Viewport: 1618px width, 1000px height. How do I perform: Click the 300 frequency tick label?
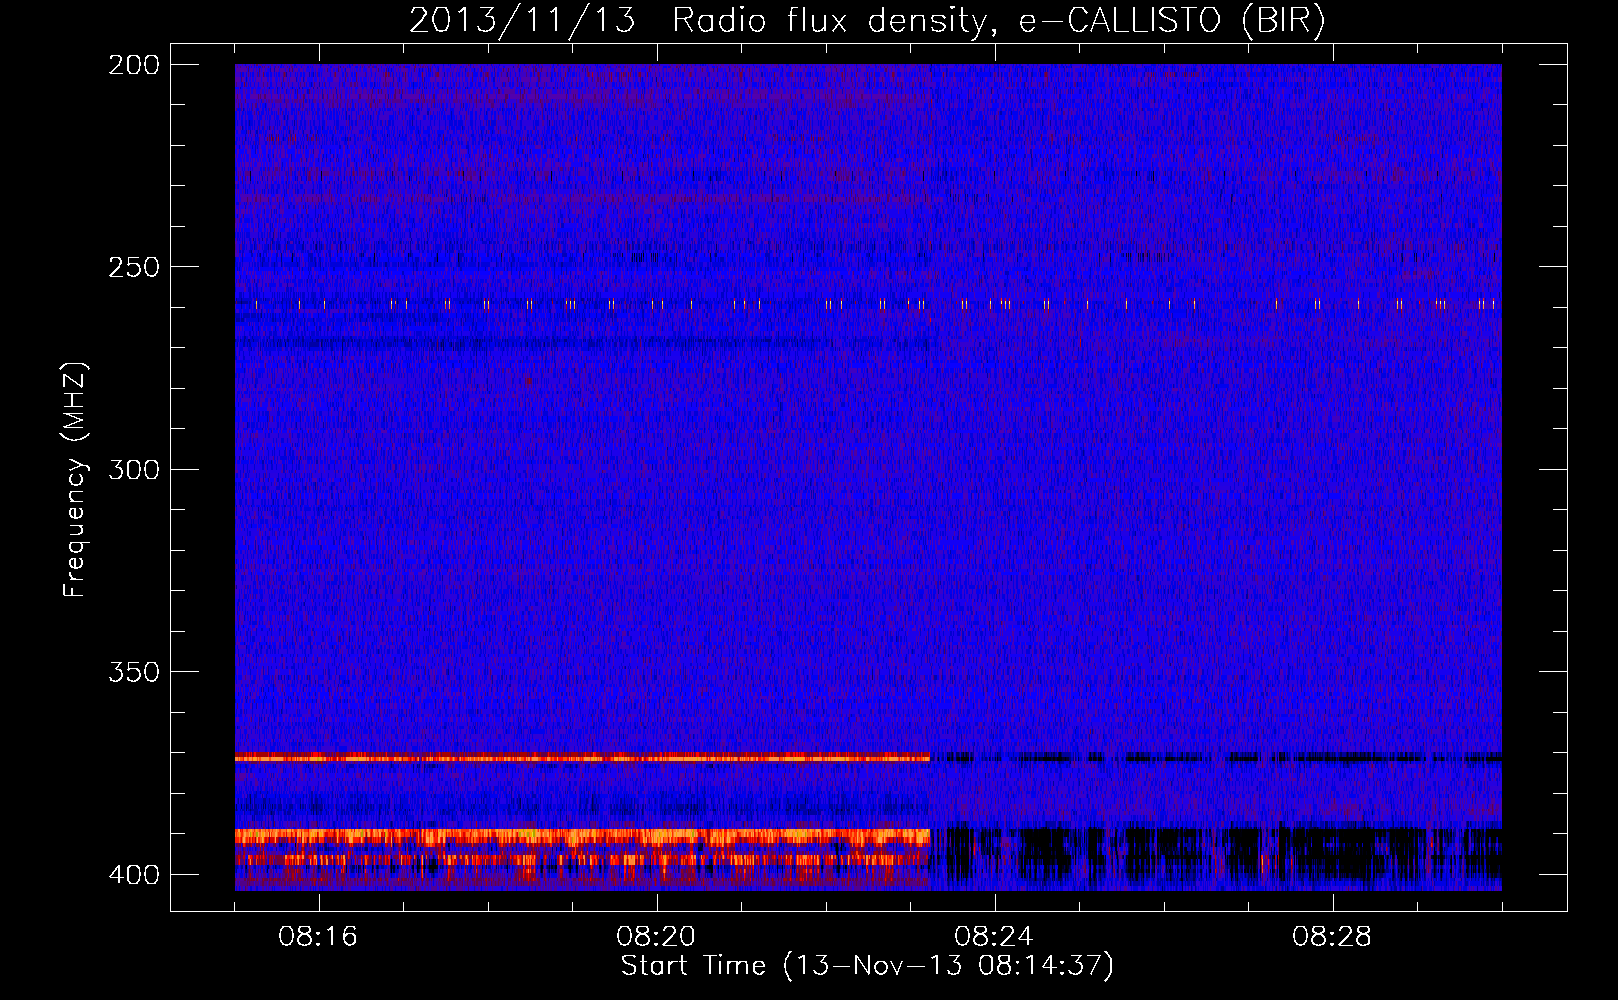134,470
